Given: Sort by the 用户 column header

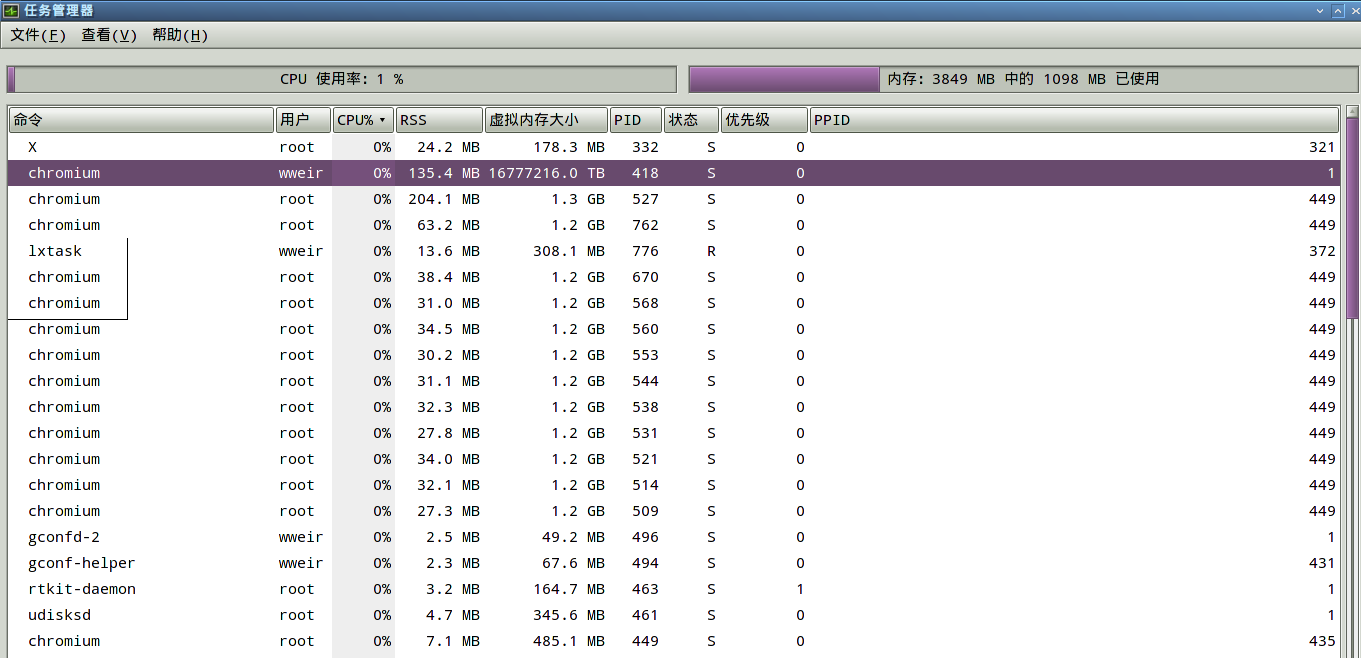Looking at the screenshot, I should click(303, 120).
